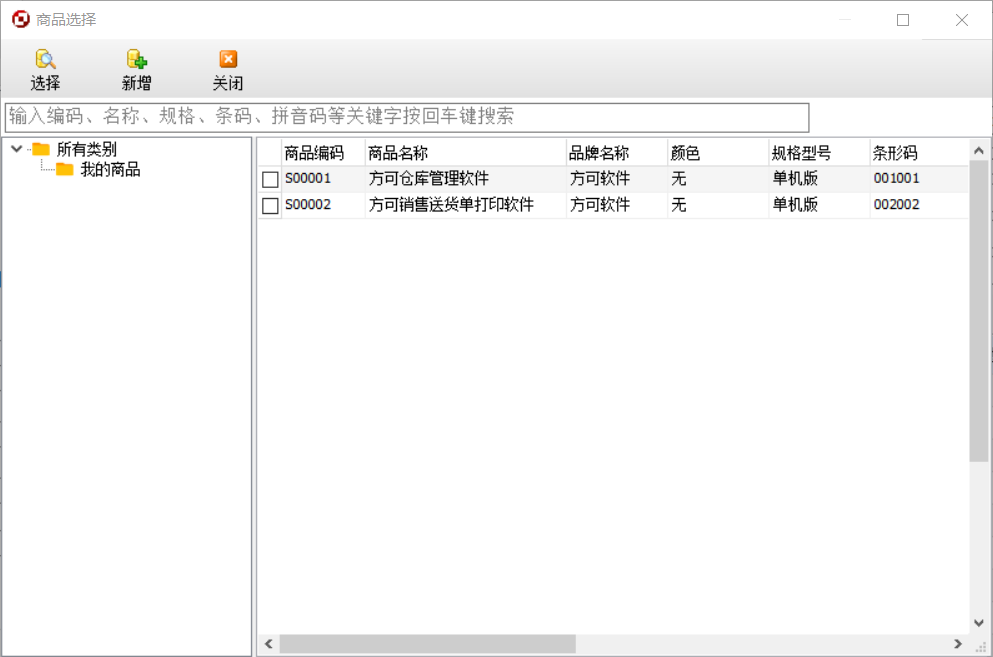The height and width of the screenshot is (657, 993).
Task: Tick the checkbox for product S00002
Action: (270, 206)
